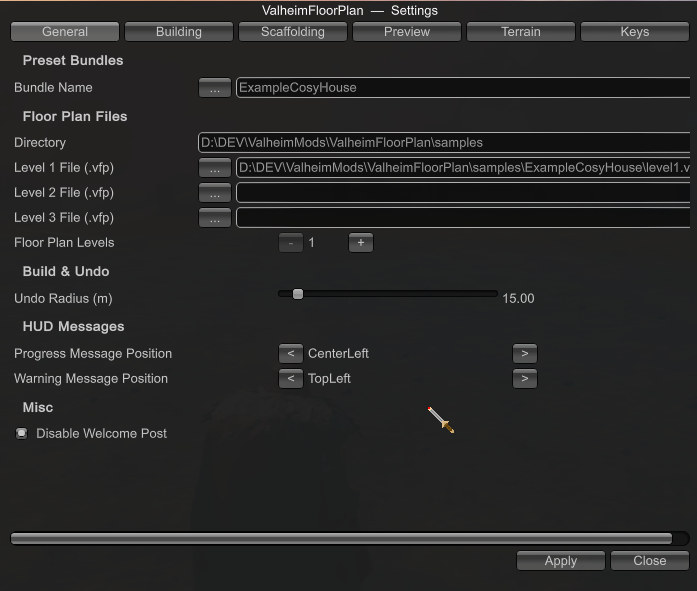Open the Scaffolding tab
Screen dimensions: 697x591
[292, 32]
